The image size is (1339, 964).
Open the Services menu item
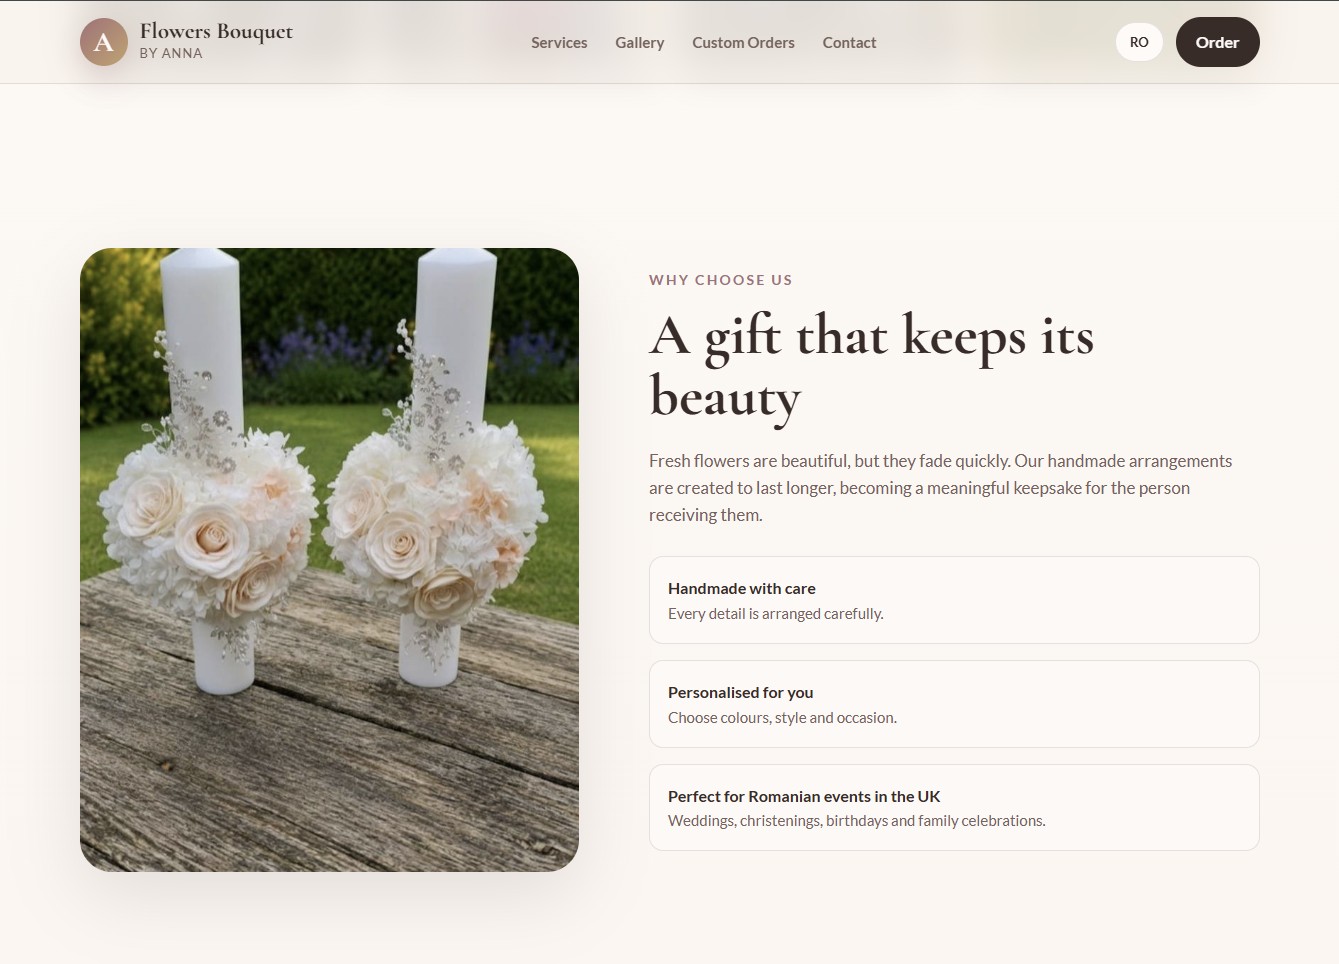point(559,42)
